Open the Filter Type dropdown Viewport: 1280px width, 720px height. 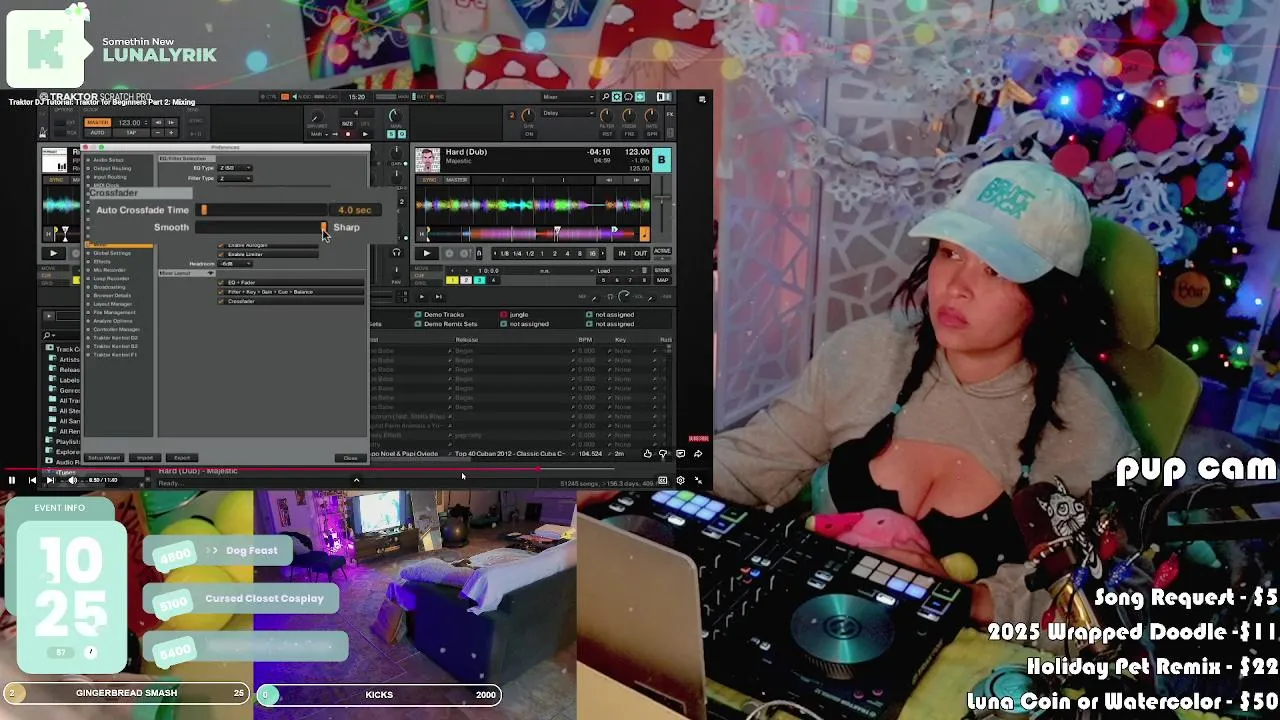pos(236,178)
